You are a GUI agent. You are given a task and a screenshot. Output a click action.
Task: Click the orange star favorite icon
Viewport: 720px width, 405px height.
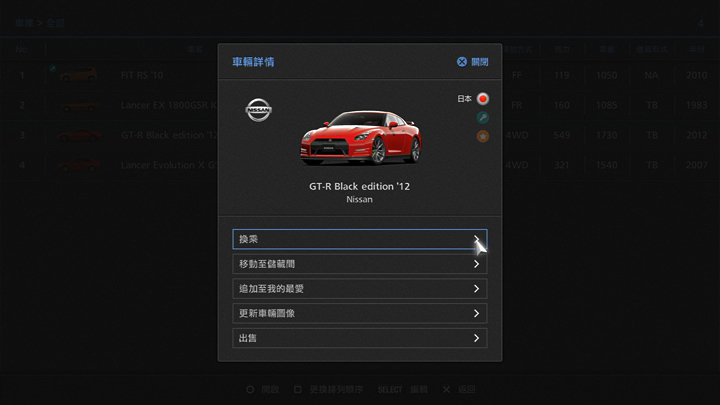coord(483,136)
